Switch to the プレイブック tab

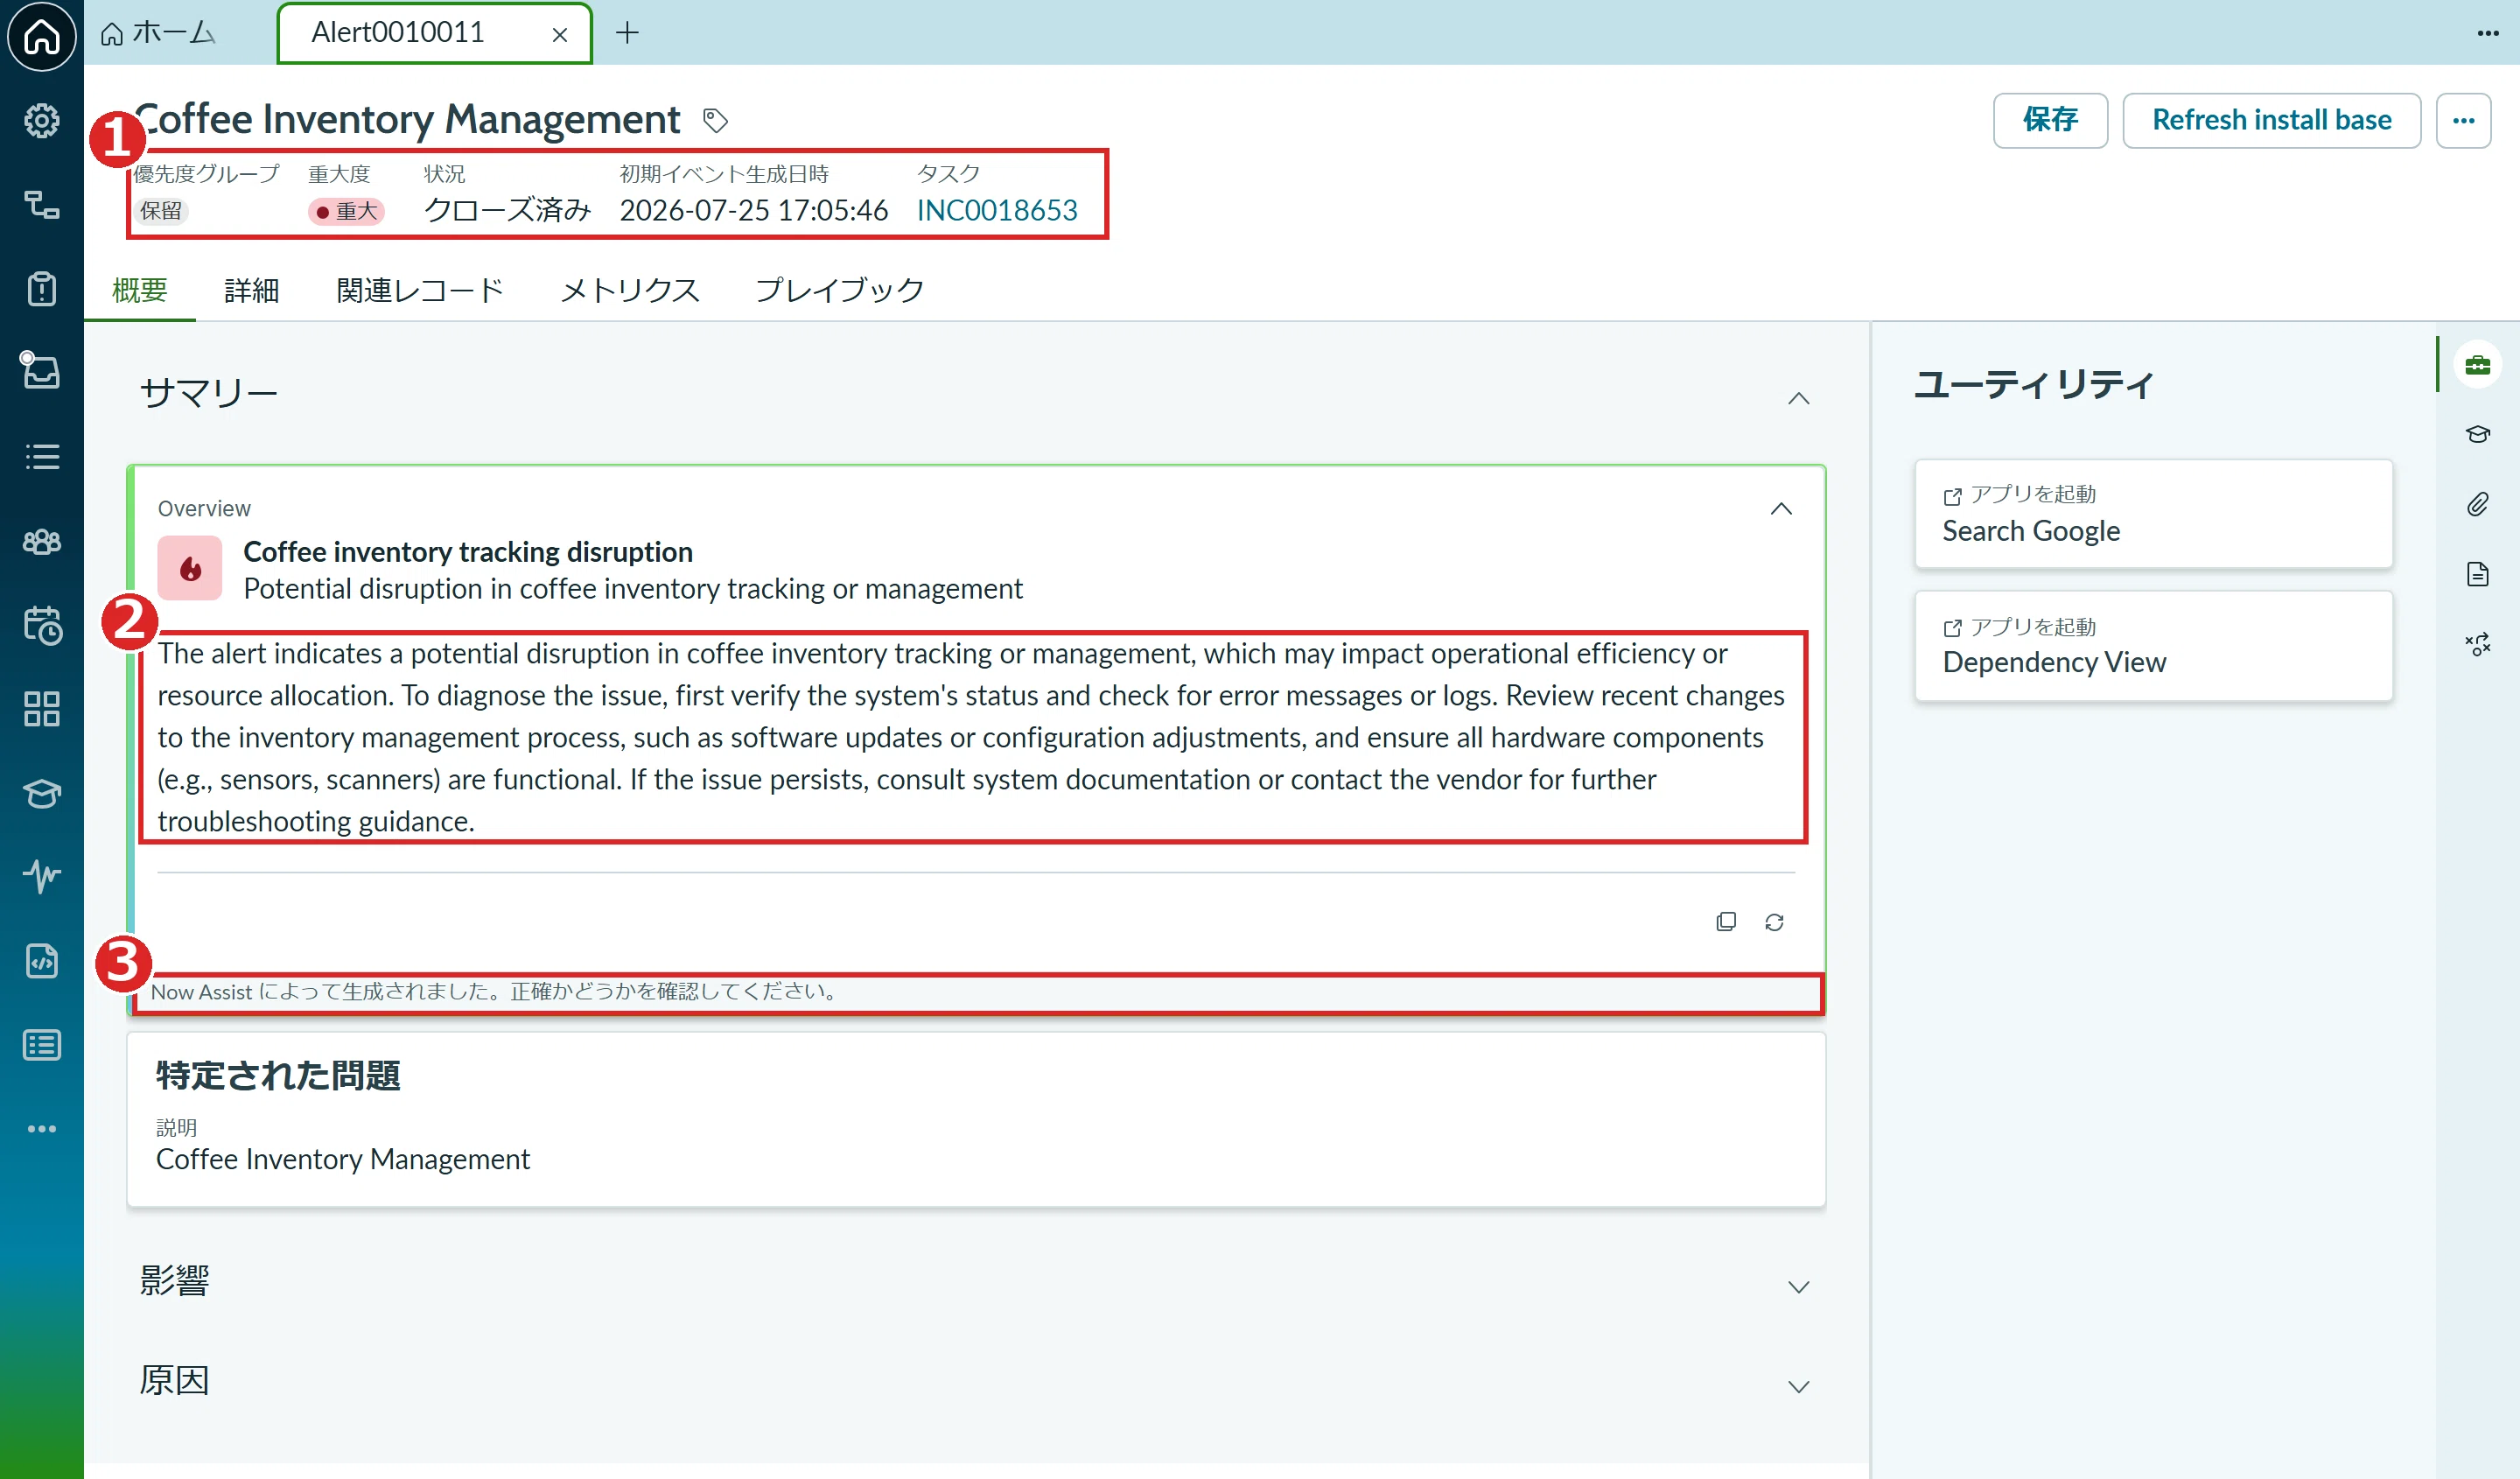tap(839, 290)
